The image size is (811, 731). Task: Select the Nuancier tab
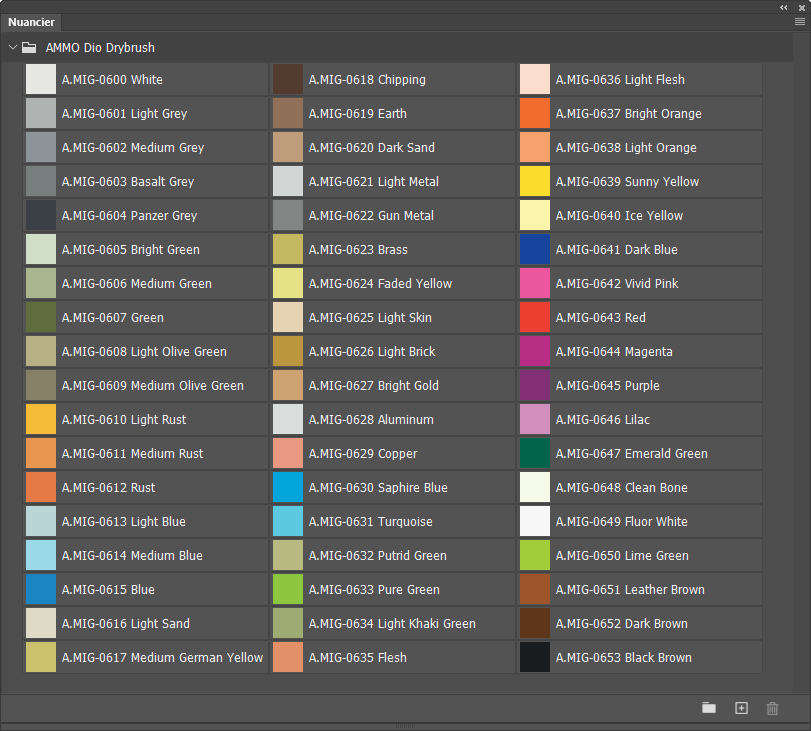pos(31,22)
